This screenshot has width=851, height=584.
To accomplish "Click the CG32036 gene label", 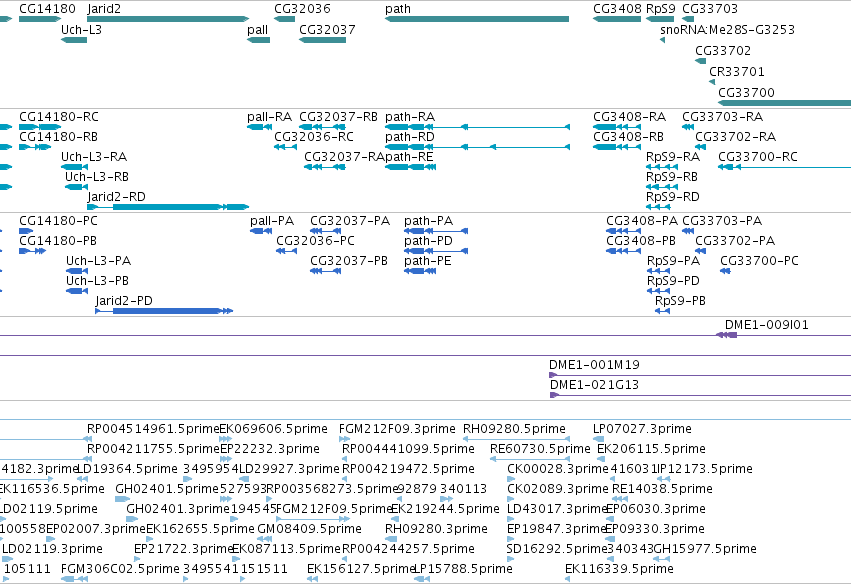I will tap(302, 9).
